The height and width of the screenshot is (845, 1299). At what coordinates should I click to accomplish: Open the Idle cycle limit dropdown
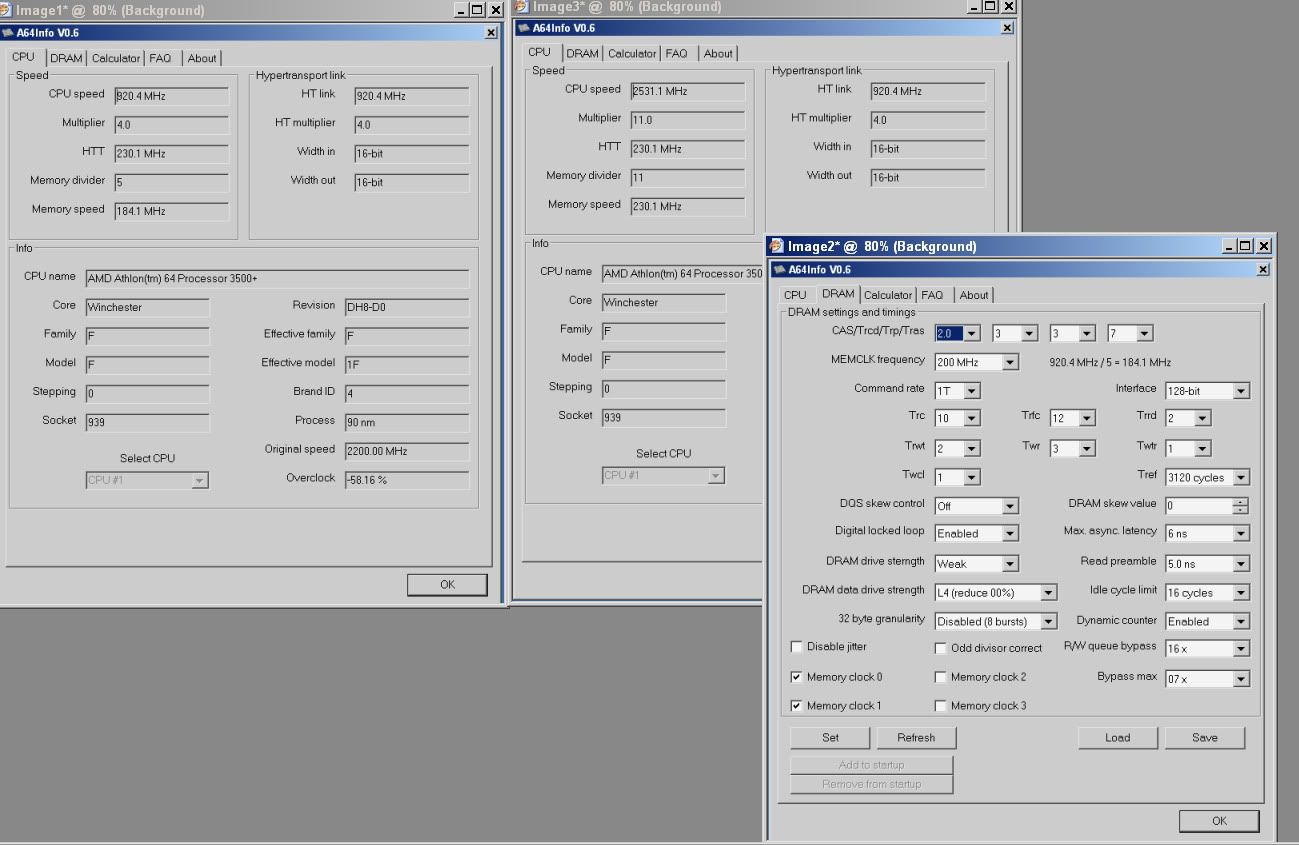pos(1241,593)
